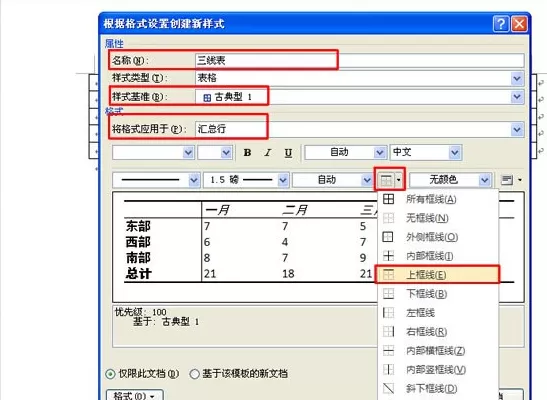This screenshot has width=547, height=400.
Task: Click the 总计 row in preview table
Action: click(138, 273)
